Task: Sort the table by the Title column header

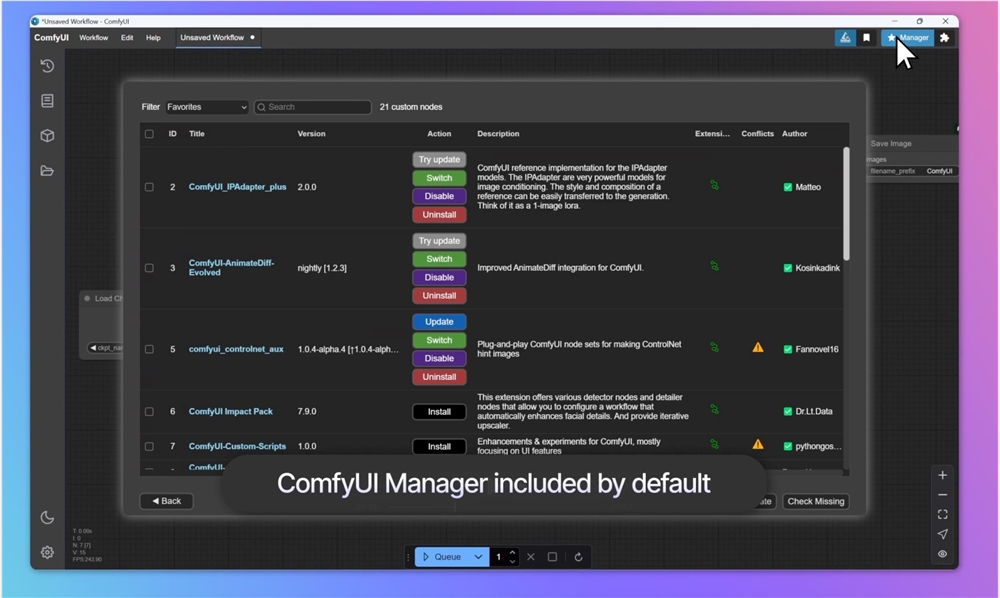Action: click(x=196, y=134)
